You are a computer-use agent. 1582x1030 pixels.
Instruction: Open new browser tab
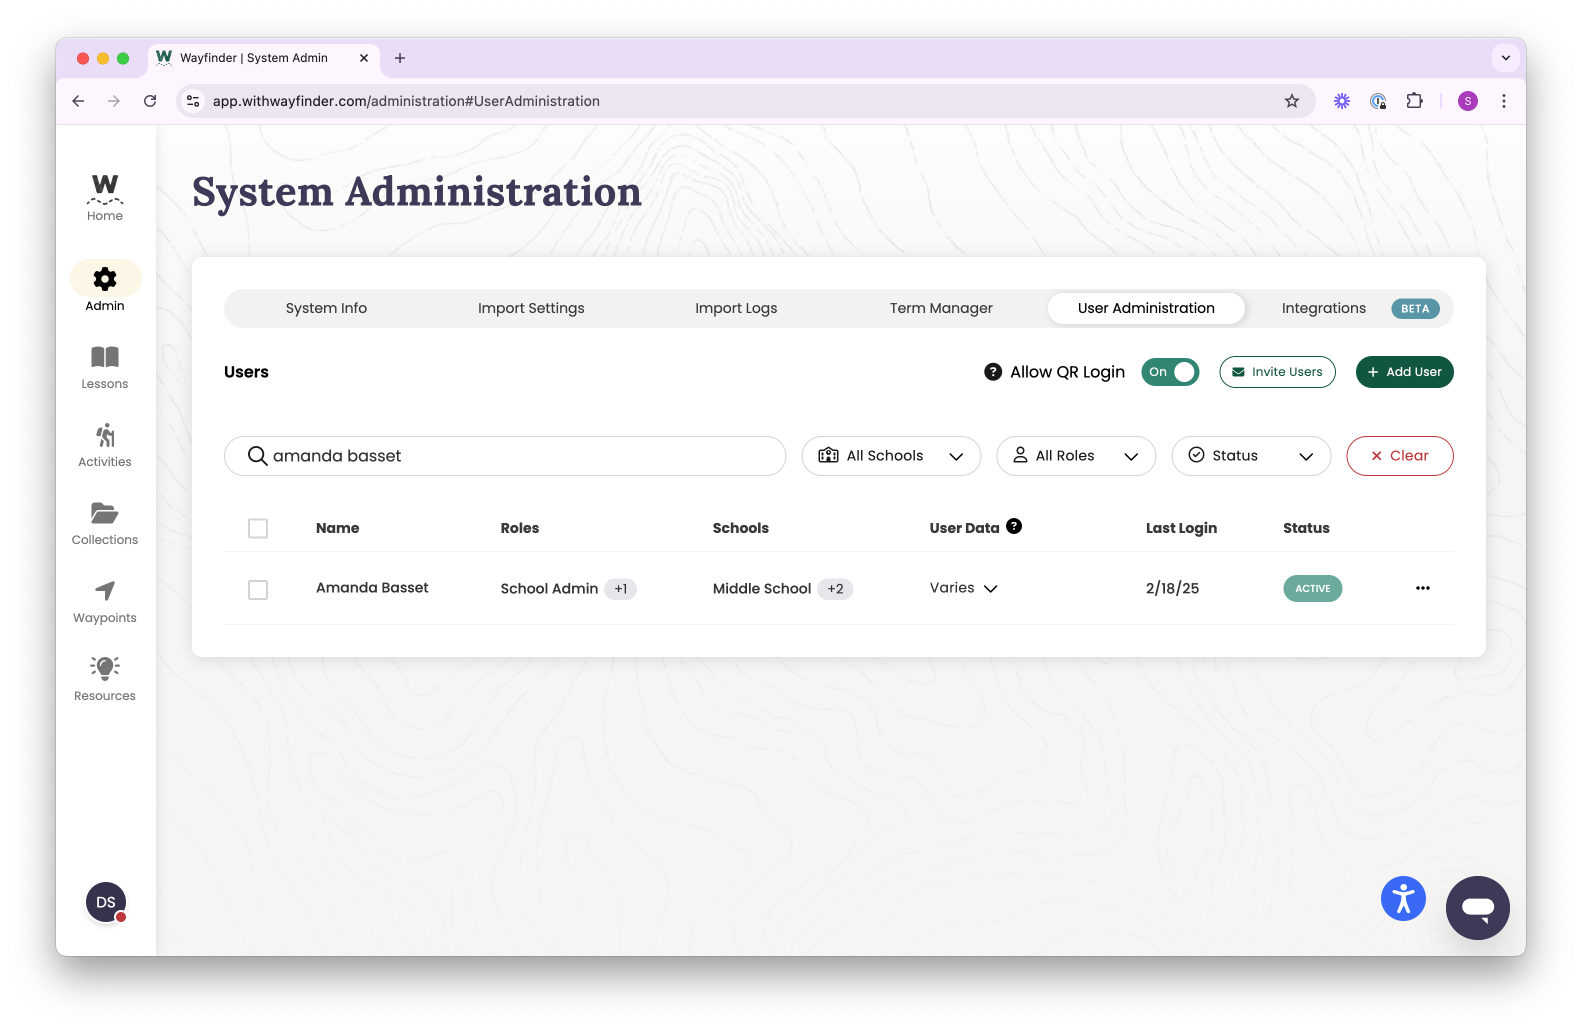400,58
